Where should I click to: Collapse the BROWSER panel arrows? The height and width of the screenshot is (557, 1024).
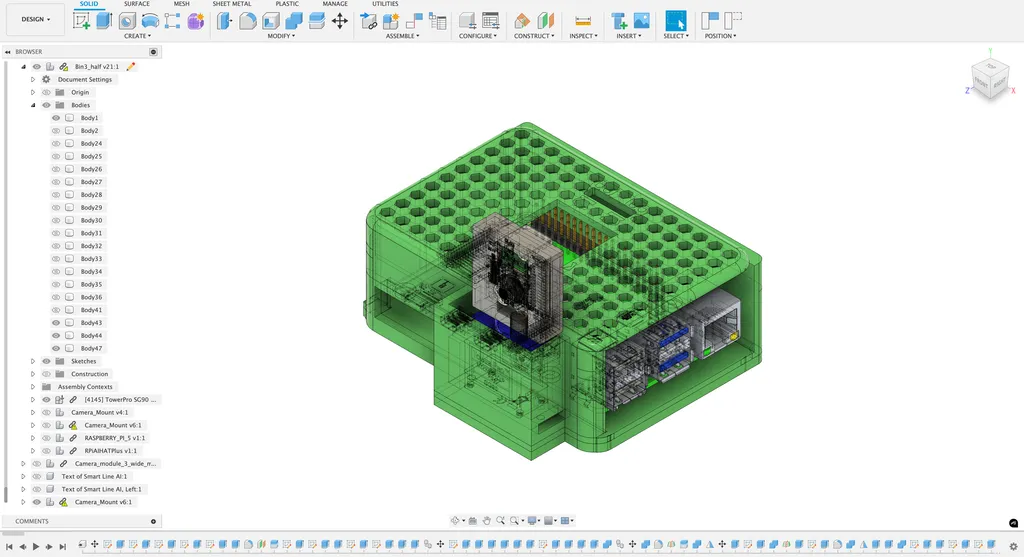[x=8, y=52]
